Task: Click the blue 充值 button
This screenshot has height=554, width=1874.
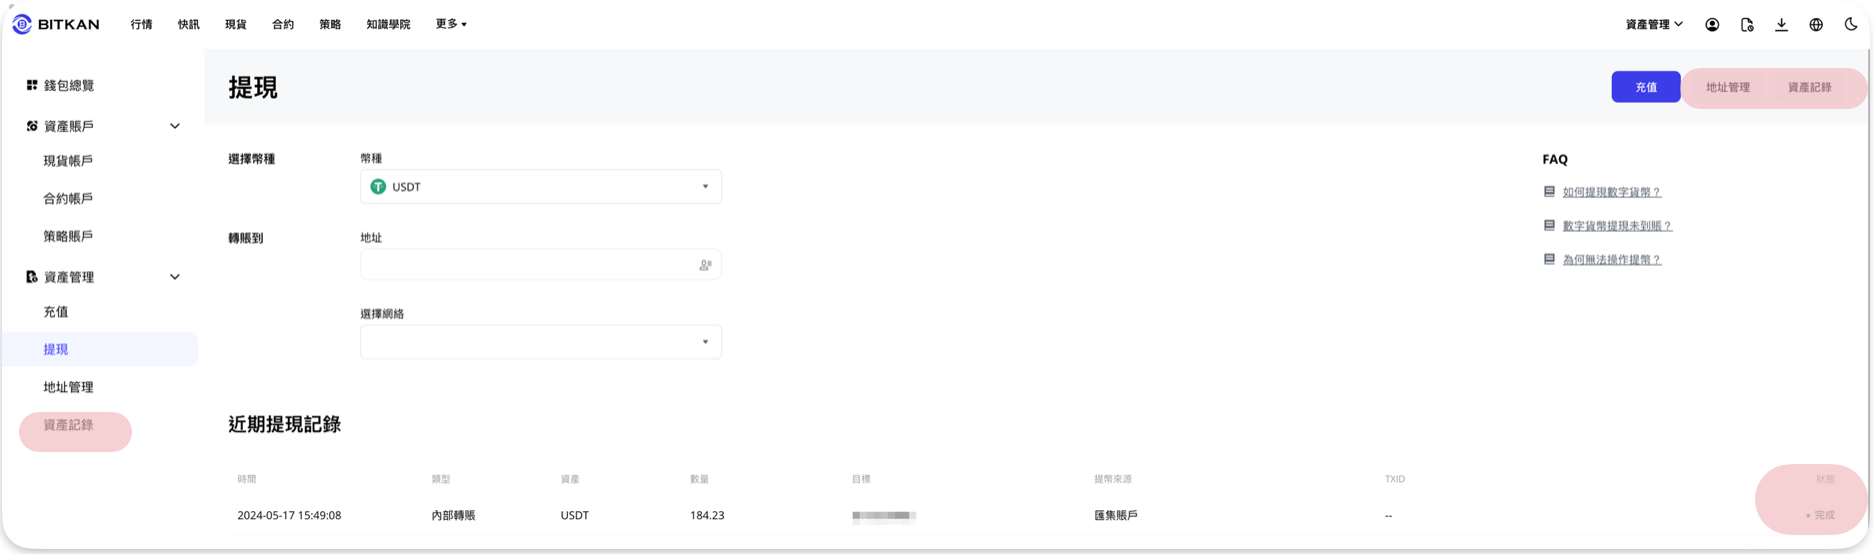Action: [1646, 87]
